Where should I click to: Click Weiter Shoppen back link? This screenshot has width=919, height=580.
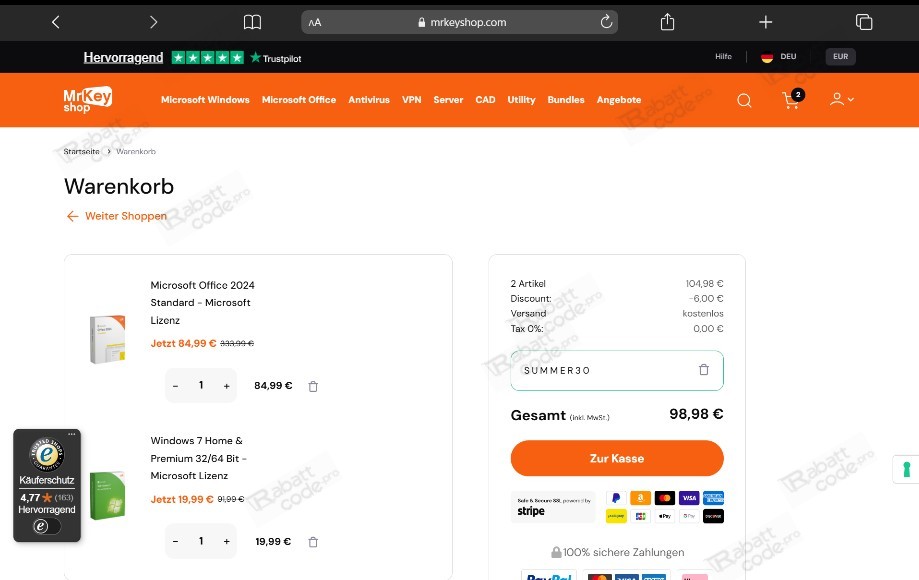click(117, 216)
